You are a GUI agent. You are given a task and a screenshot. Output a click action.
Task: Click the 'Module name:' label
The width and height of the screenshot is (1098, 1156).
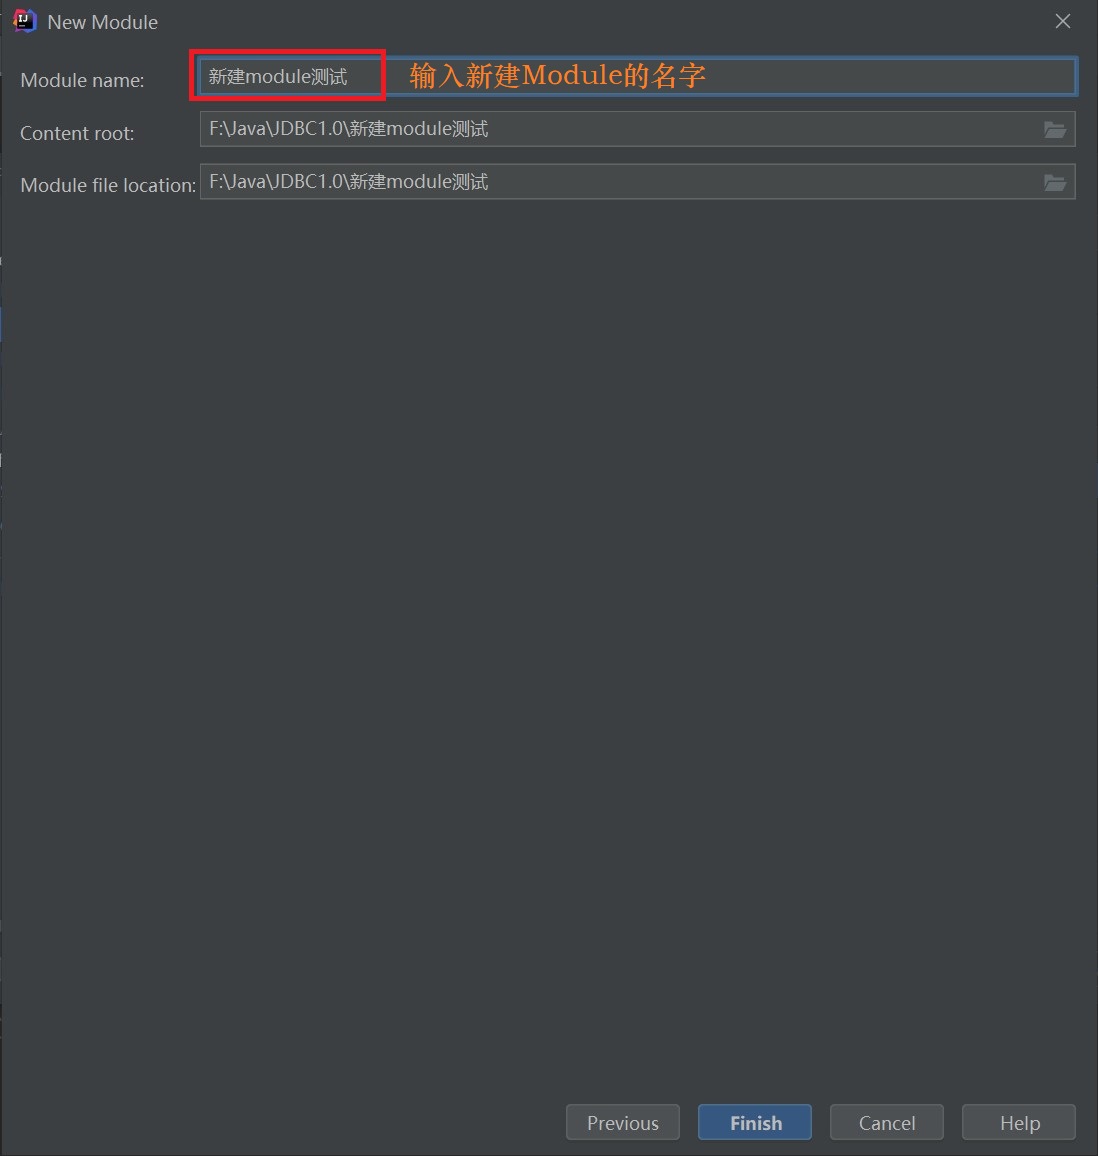83,80
